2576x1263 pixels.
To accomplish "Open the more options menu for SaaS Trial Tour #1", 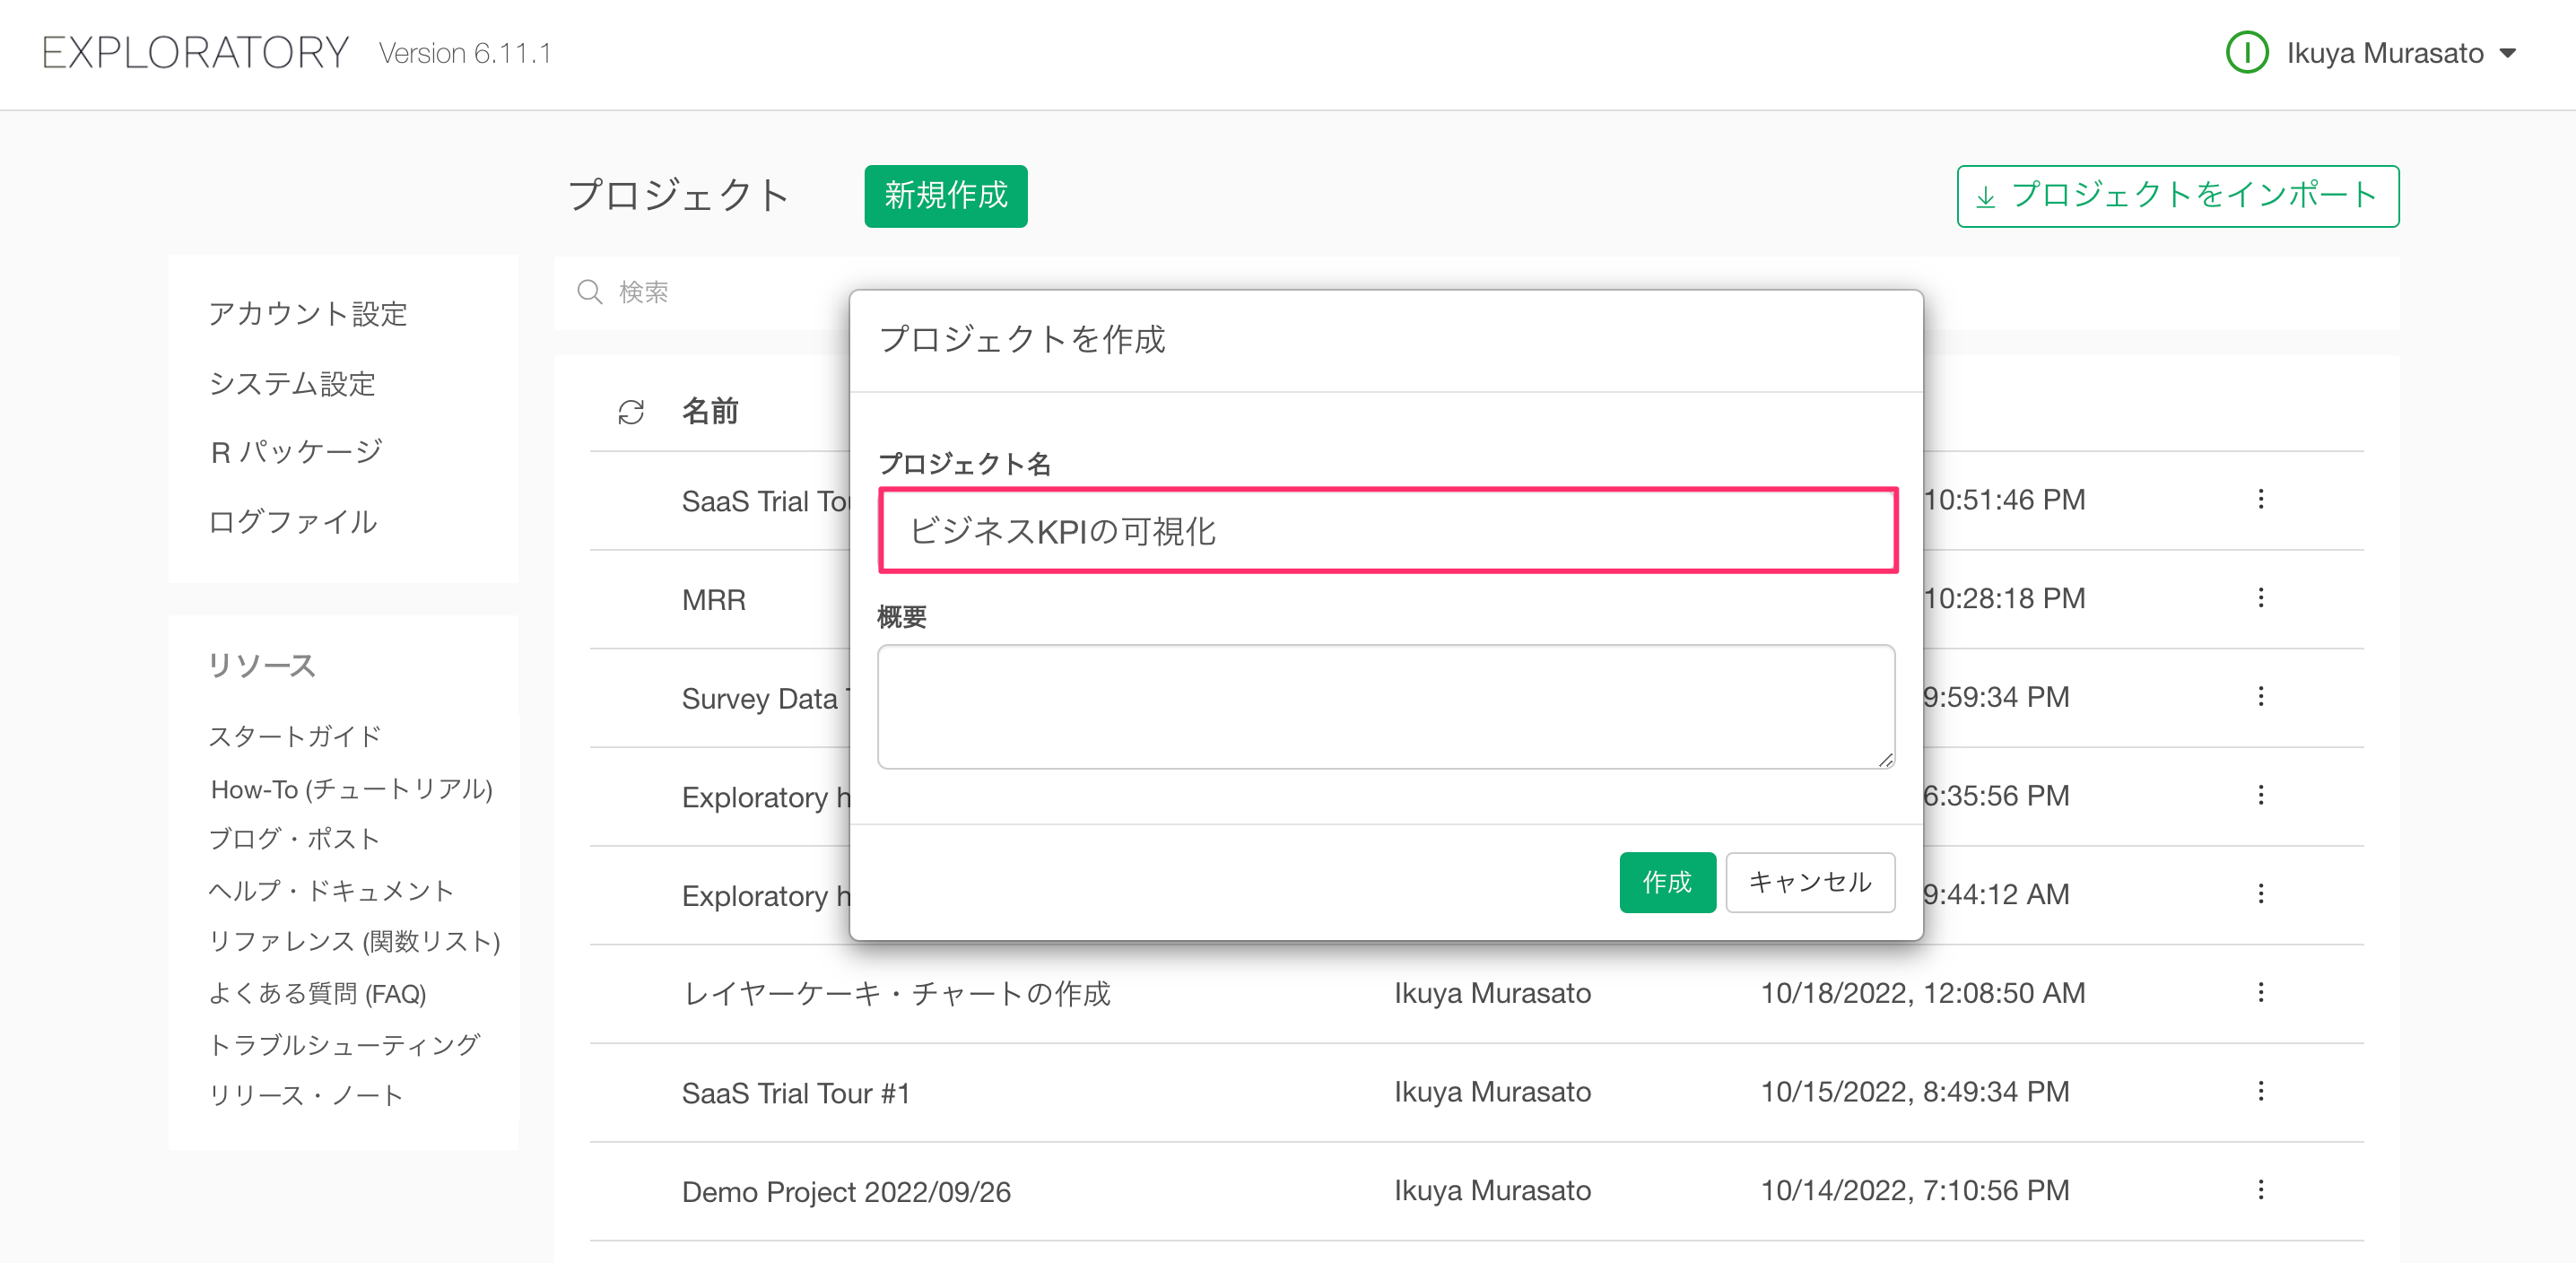I will tap(2261, 1092).
